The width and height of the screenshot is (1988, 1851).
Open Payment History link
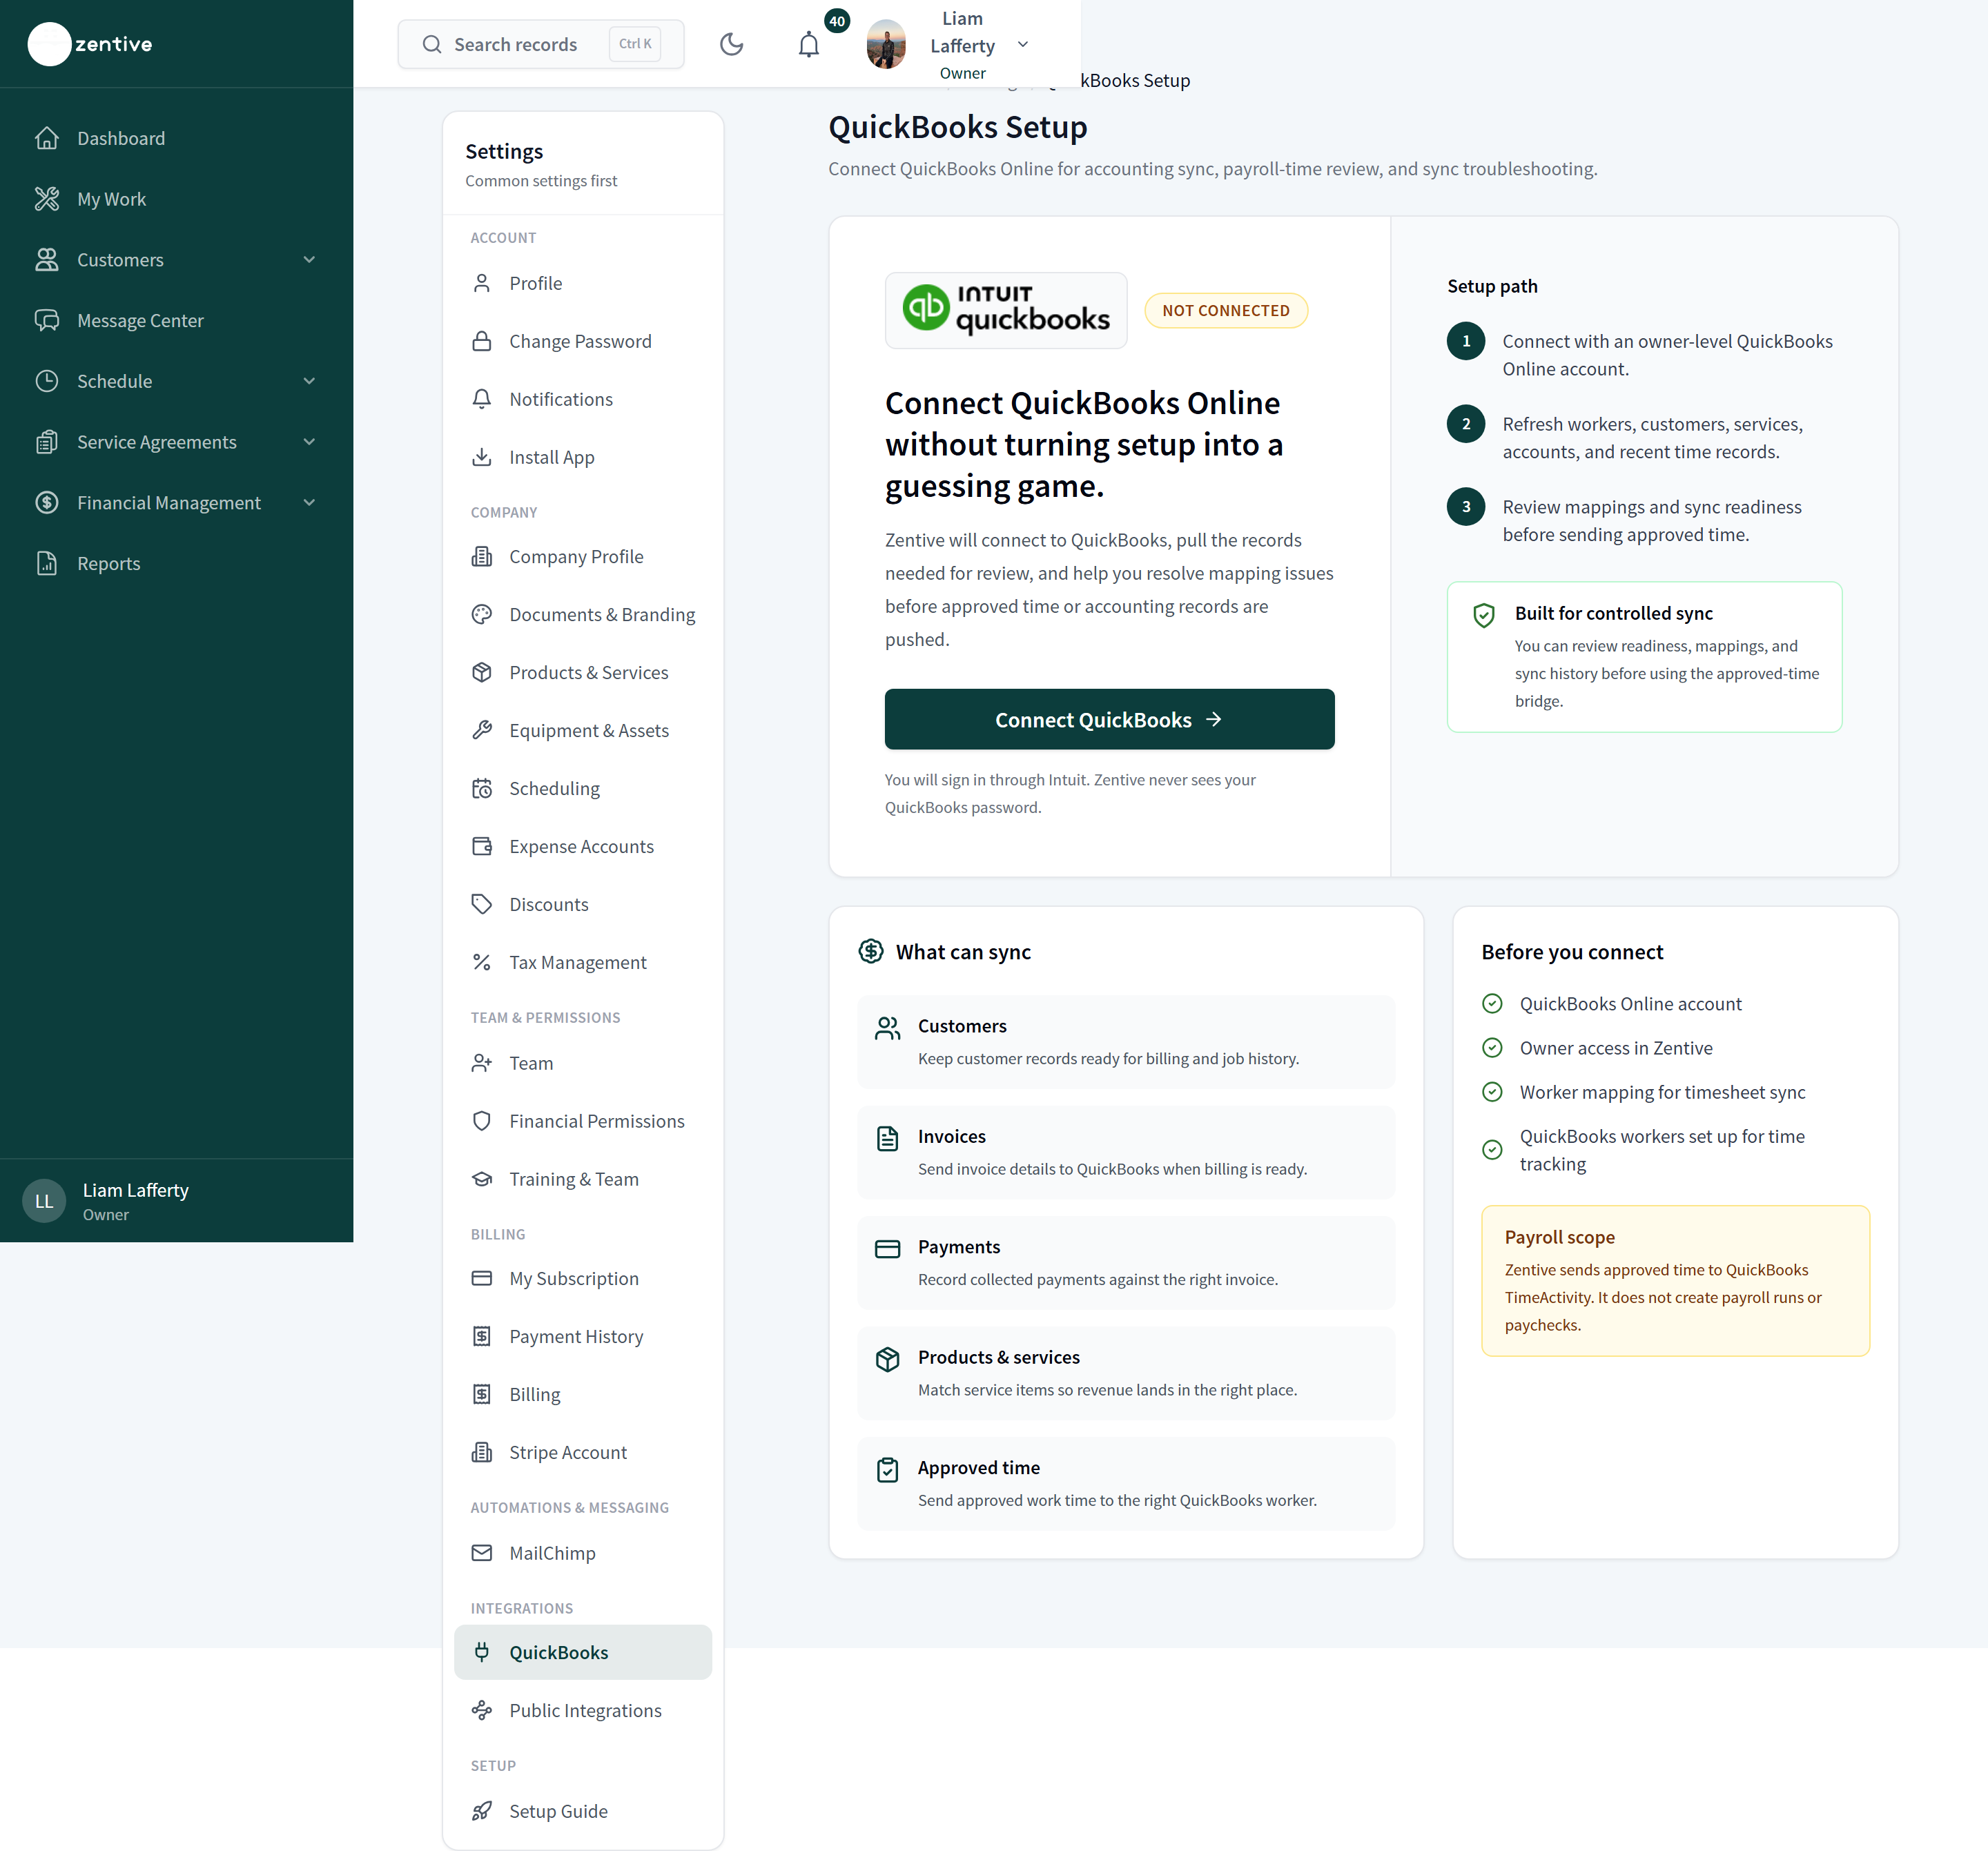coord(583,1336)
